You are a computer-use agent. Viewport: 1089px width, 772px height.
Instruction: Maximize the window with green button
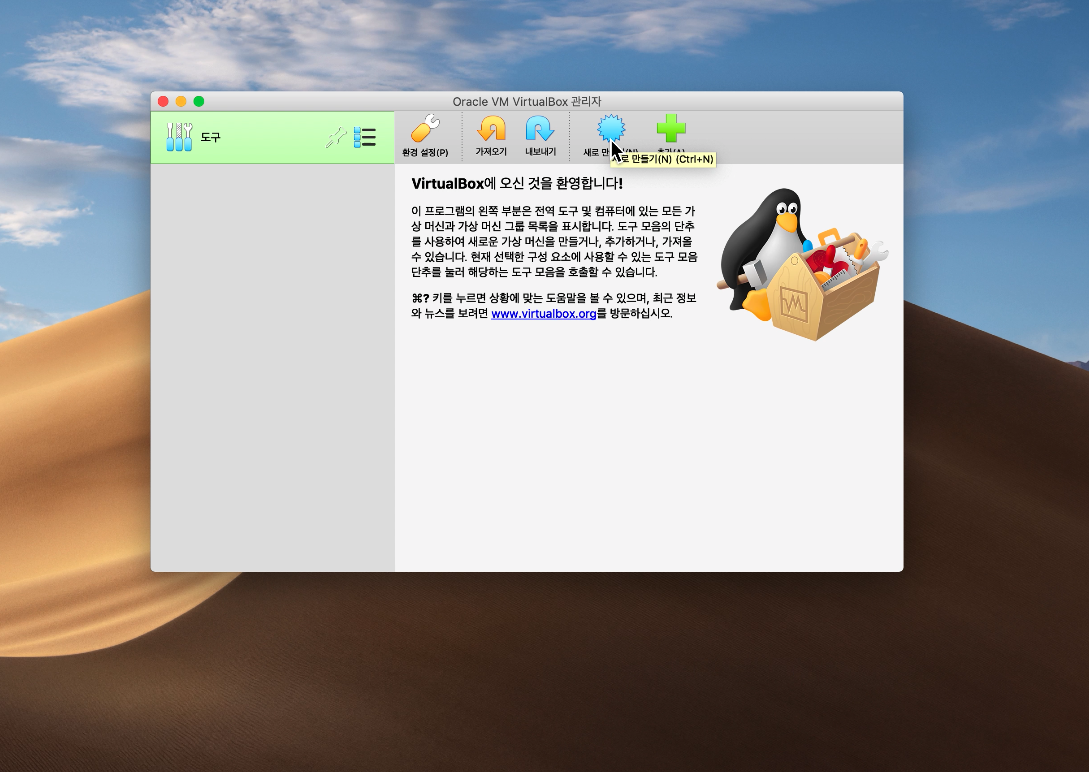[199, 101]
